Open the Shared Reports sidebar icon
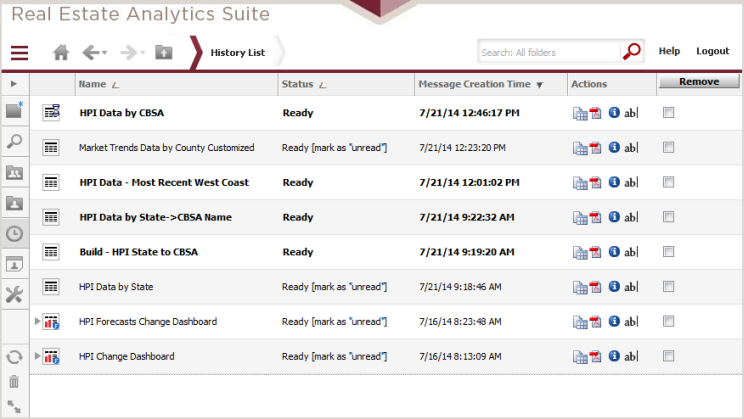The image size is (744, 419). click(14, 173)
